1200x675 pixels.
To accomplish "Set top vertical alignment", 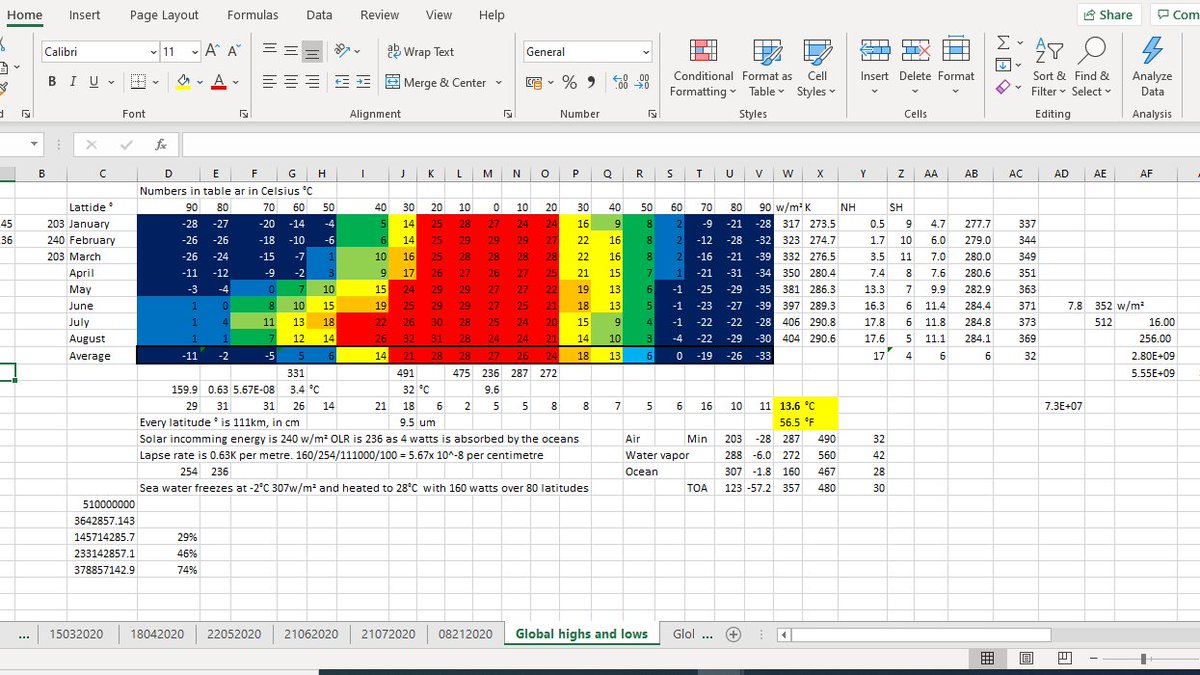I will click(x=271, y=51).
